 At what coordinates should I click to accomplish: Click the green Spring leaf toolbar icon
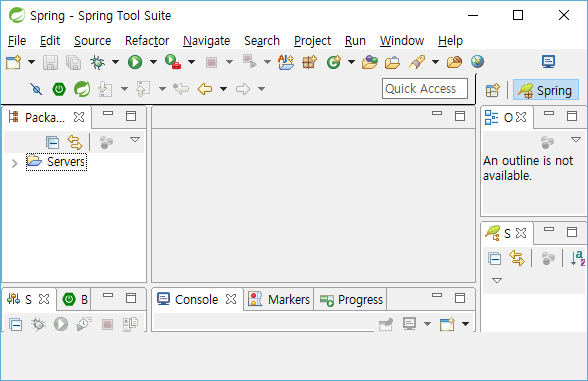click(x=82, y=89)
